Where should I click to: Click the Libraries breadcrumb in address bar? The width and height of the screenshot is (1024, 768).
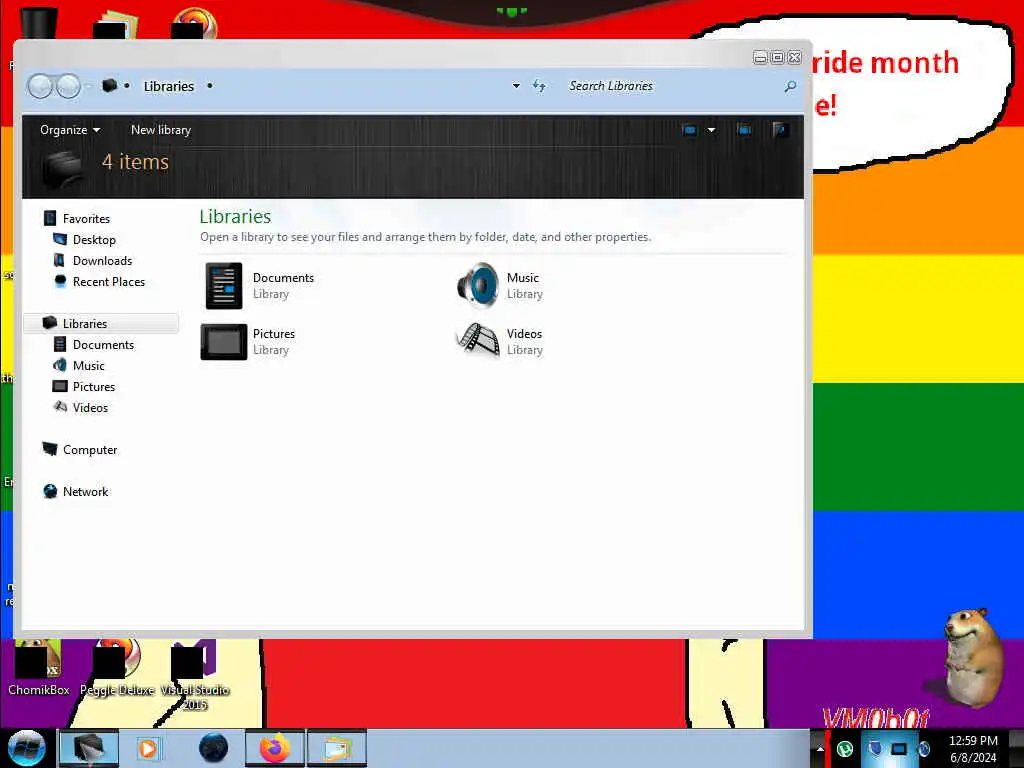coord(168,86)
